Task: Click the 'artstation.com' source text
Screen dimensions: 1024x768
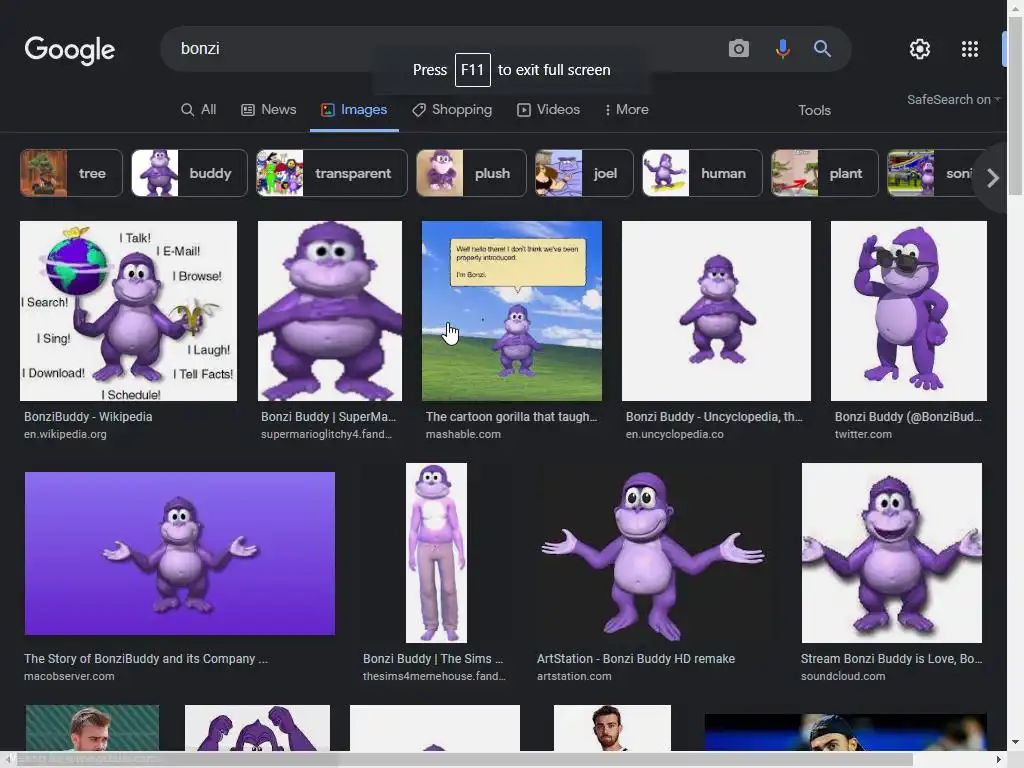Action: 574,677
